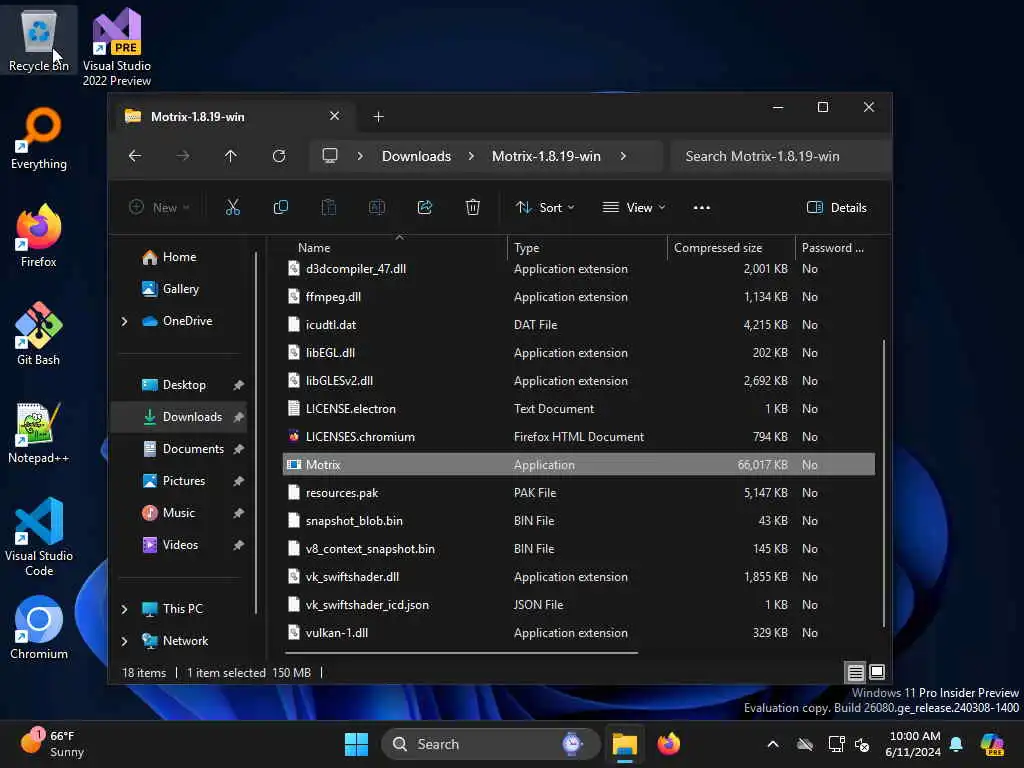Switch to details list view icon
The height and width of the screenshot is (768, 1024).
point(856,671)
